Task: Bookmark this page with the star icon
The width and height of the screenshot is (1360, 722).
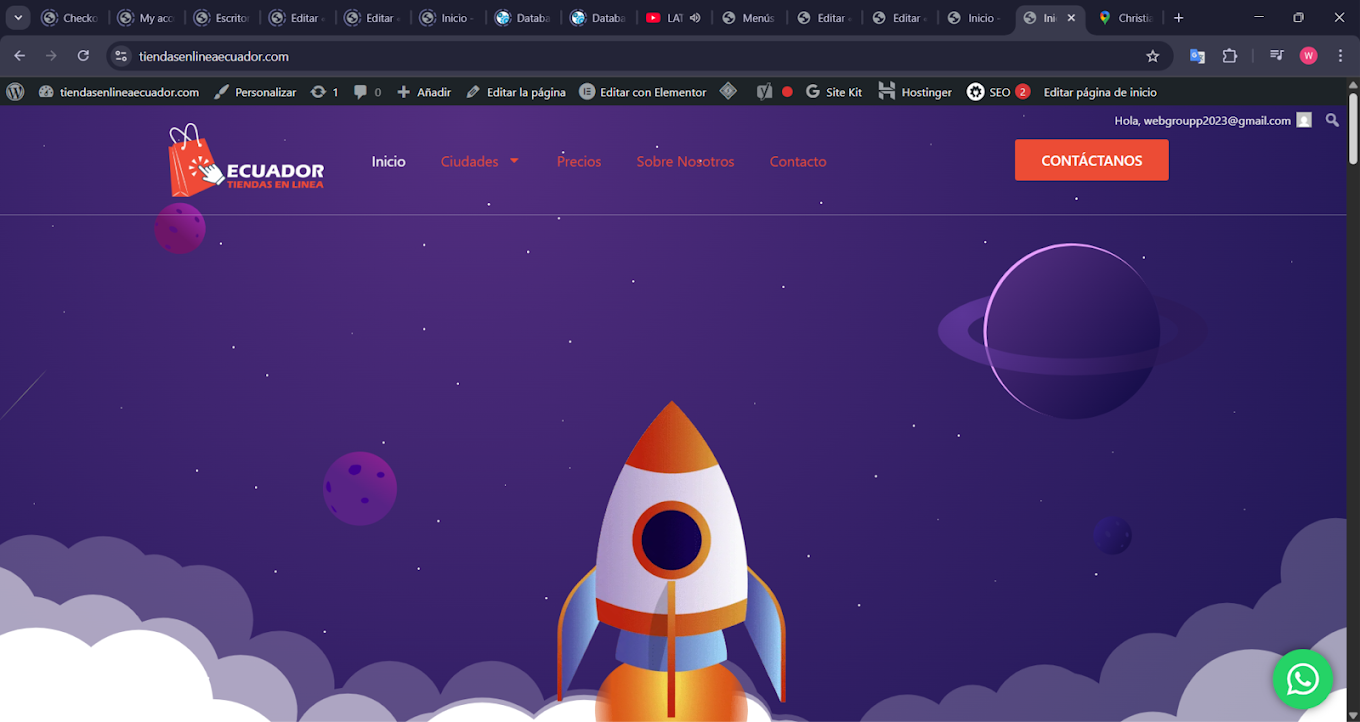Action: [1152, 56]
